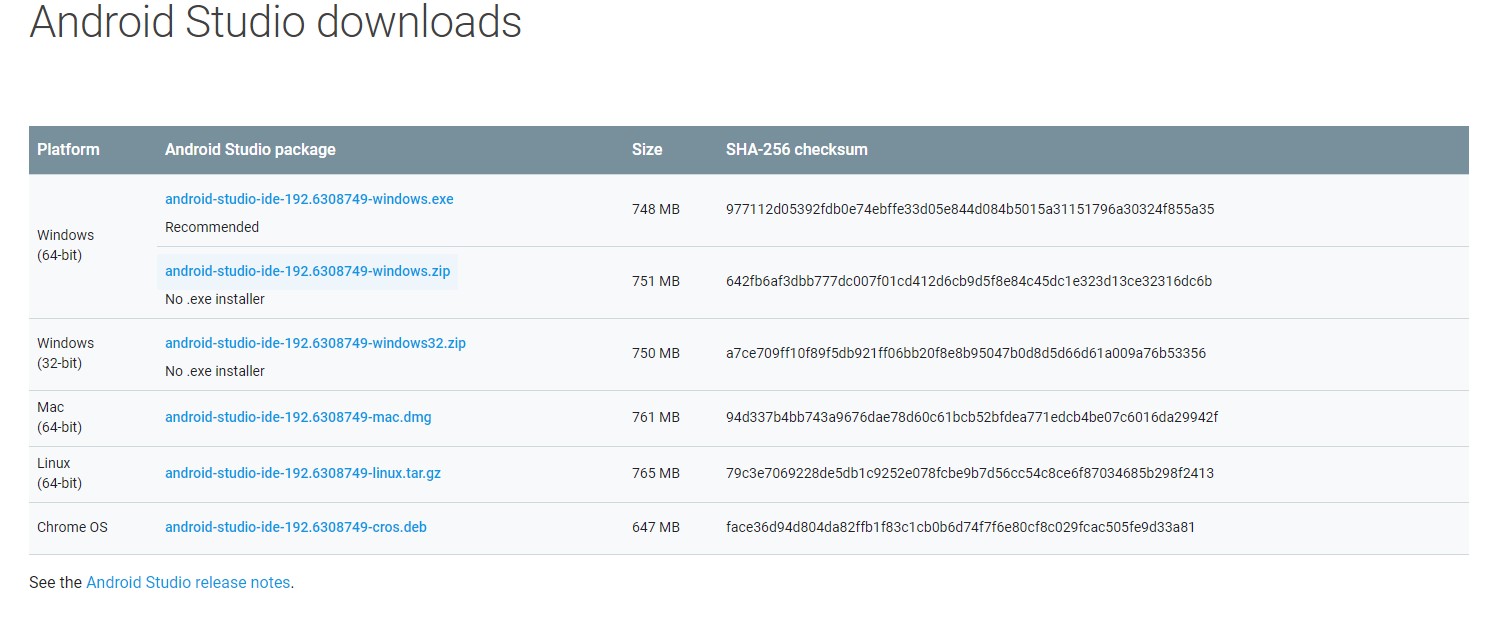Click the checksum starting with 642fb6af3dbb
This screenshot has width=1512, height=618.
pyautogui.click(x=969, y=281)
